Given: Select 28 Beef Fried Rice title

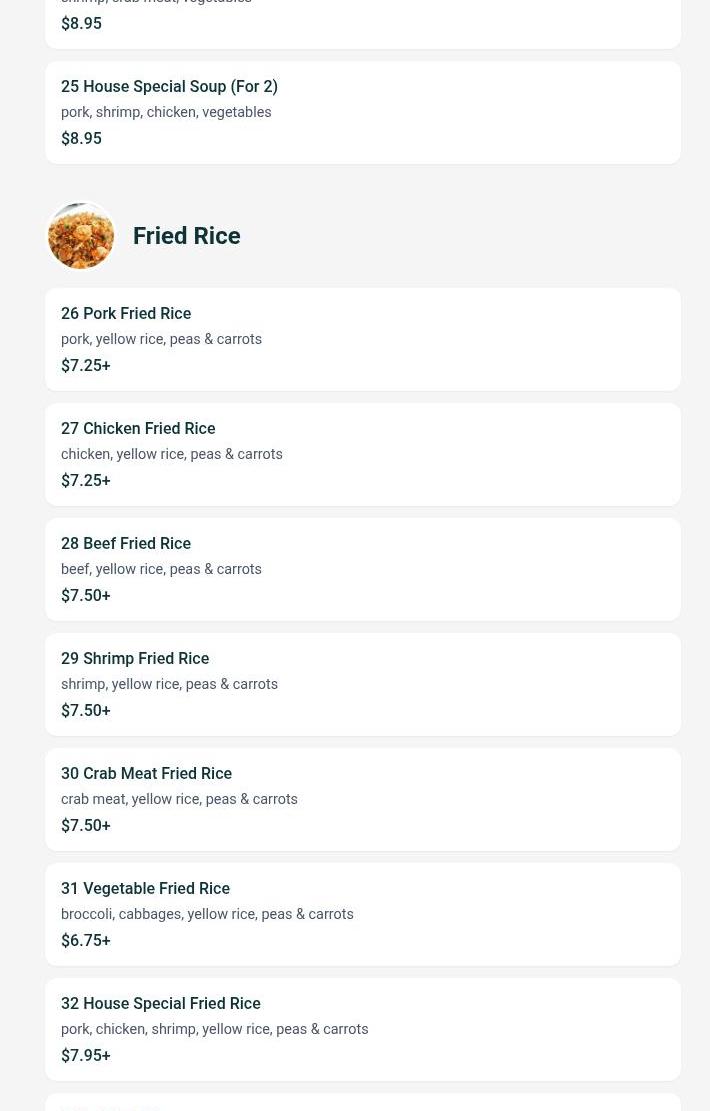Looking at the screenshot, I should pyautogui.click(x=126, y=544).
